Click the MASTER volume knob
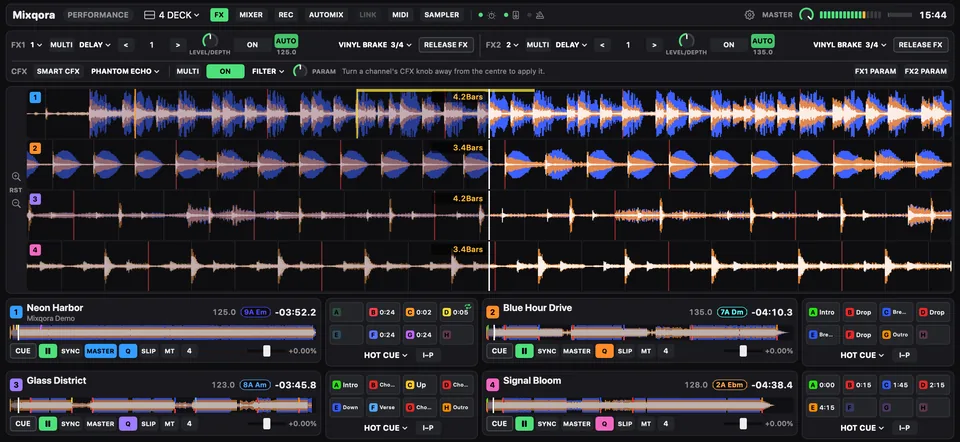This screenshot has width=960, height=442. [x=807, y=15]
